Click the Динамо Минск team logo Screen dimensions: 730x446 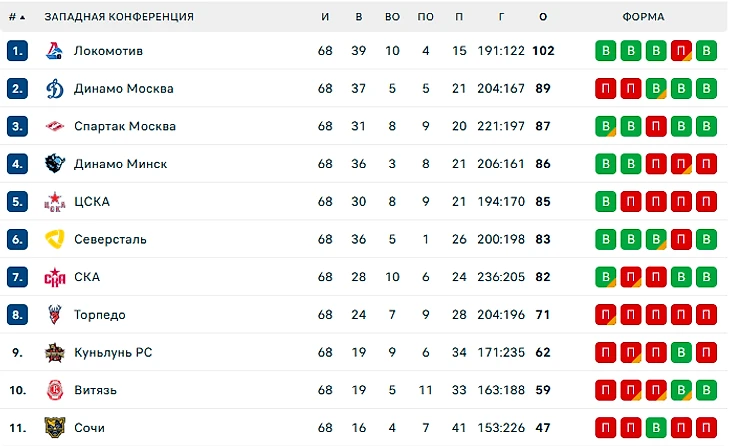(55, 164)
